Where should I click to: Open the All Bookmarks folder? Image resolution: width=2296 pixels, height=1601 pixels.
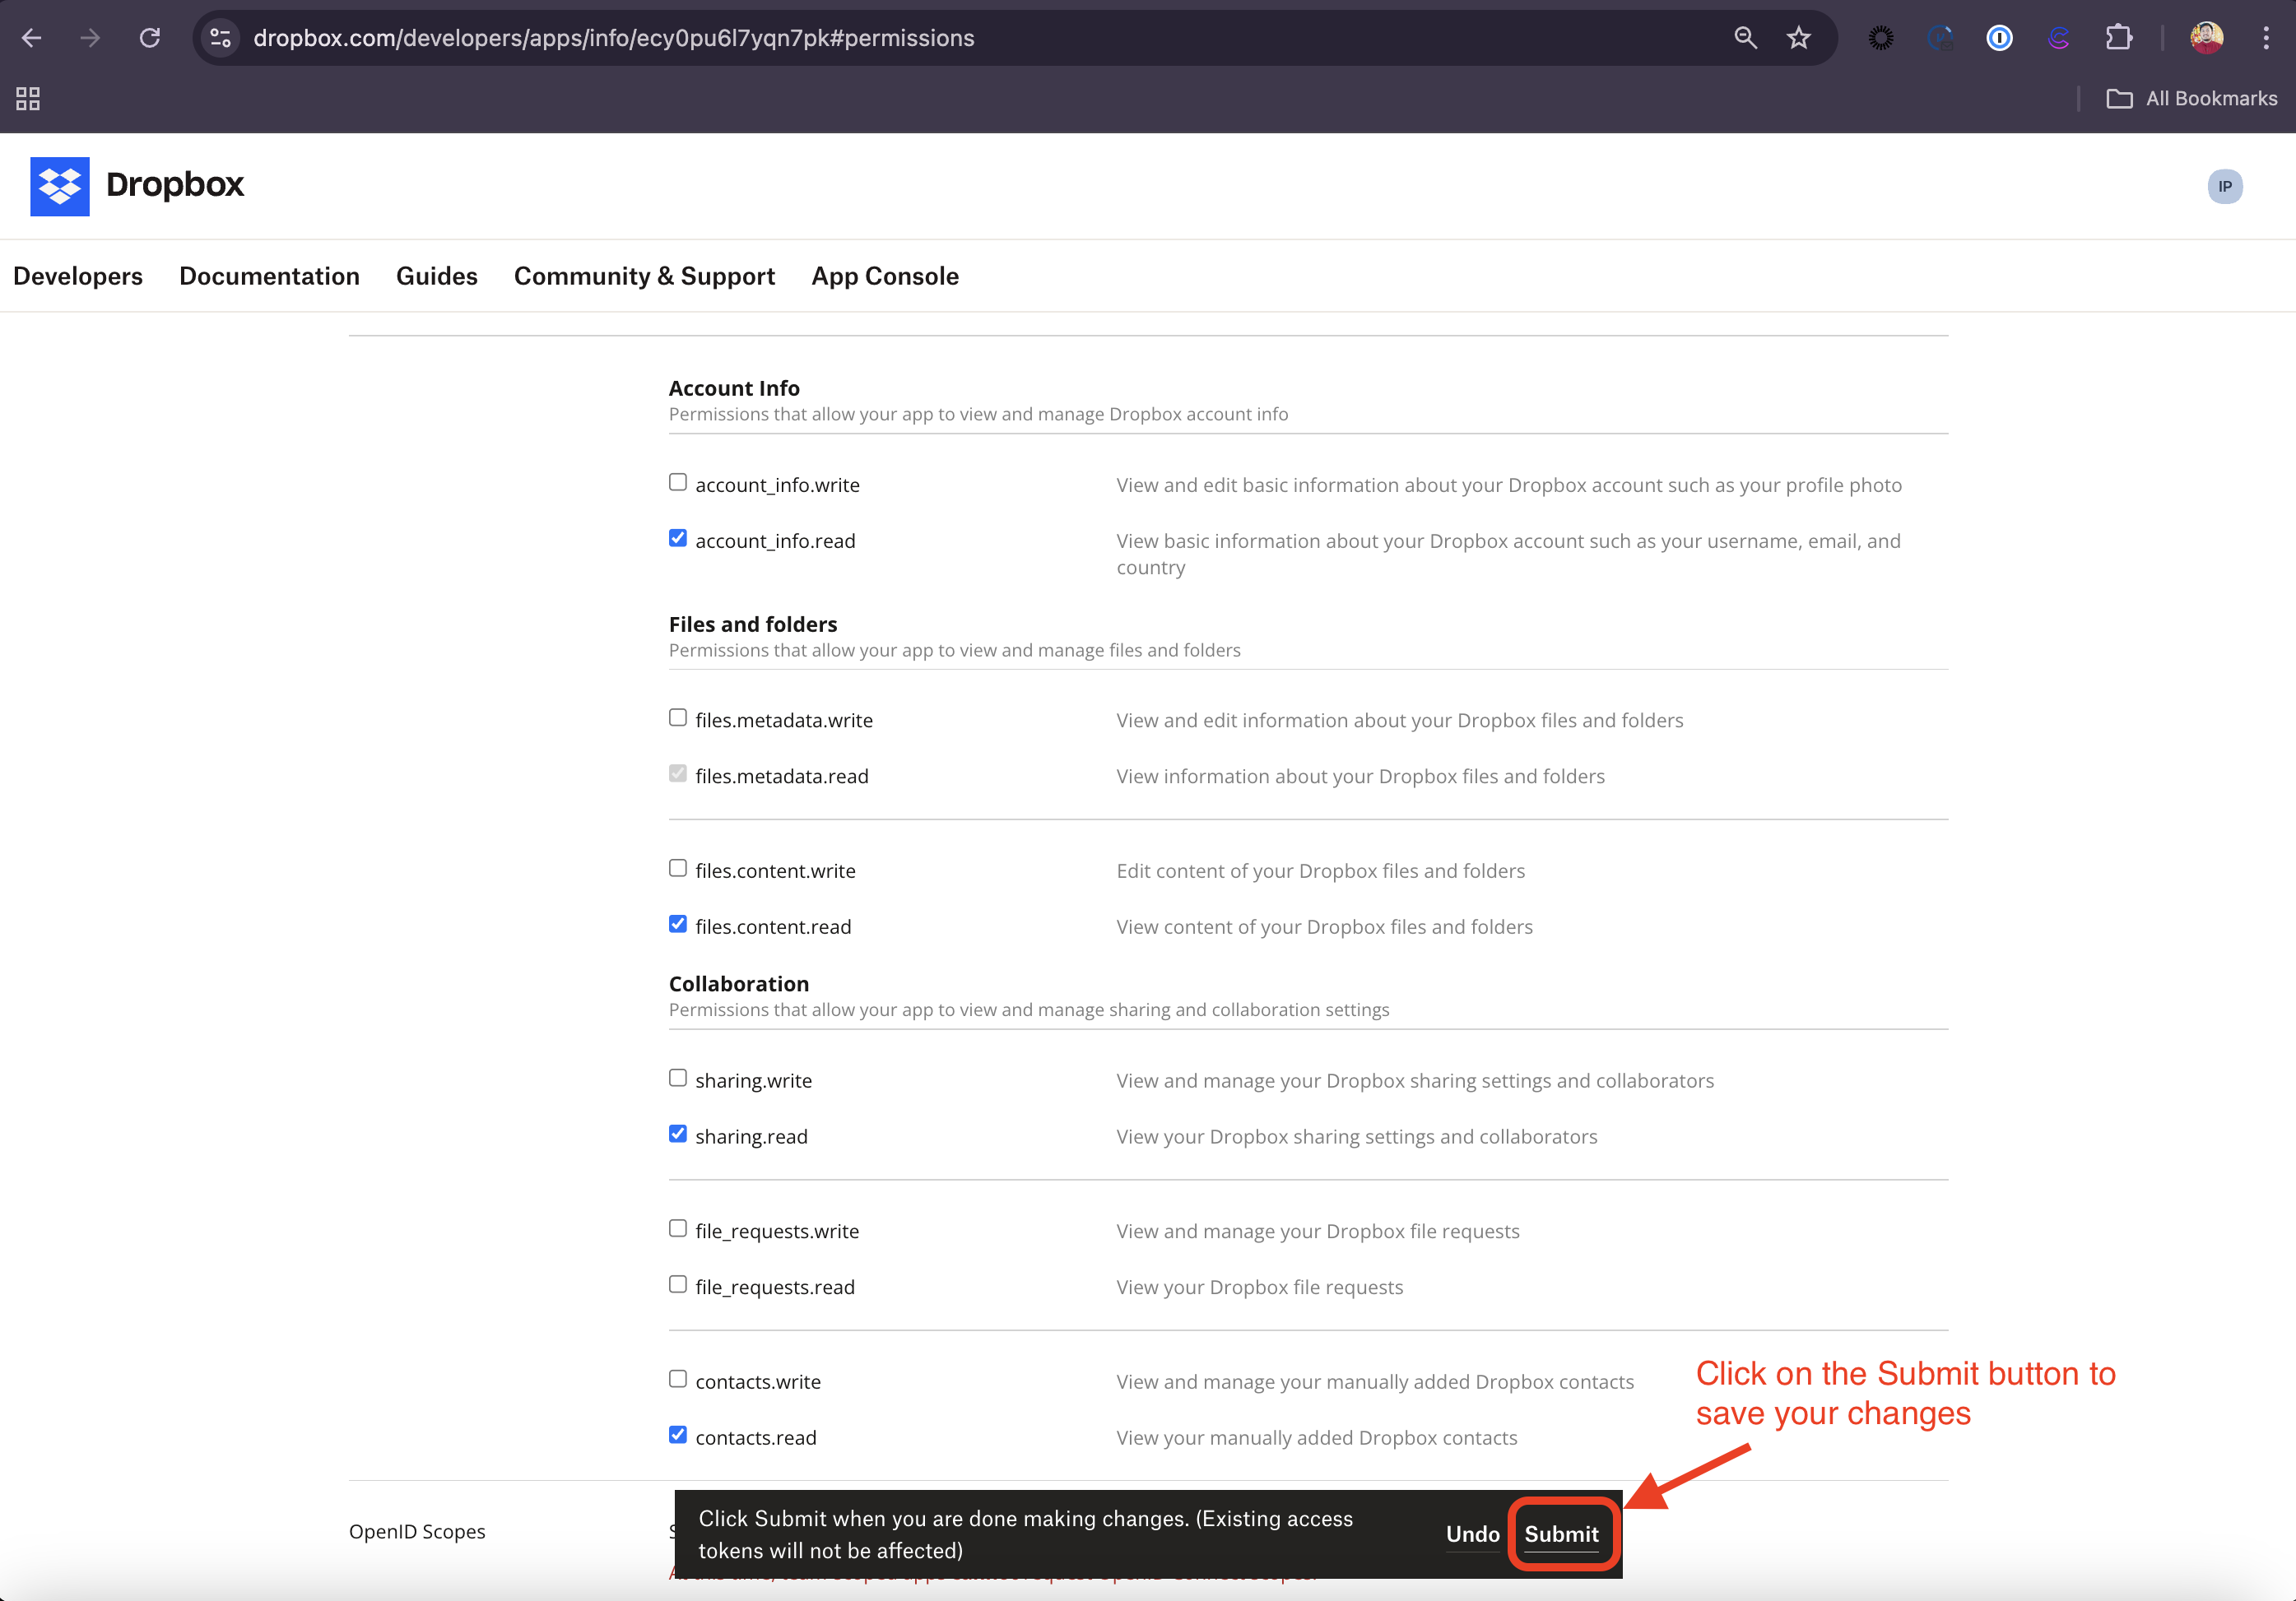[2192, 98]
